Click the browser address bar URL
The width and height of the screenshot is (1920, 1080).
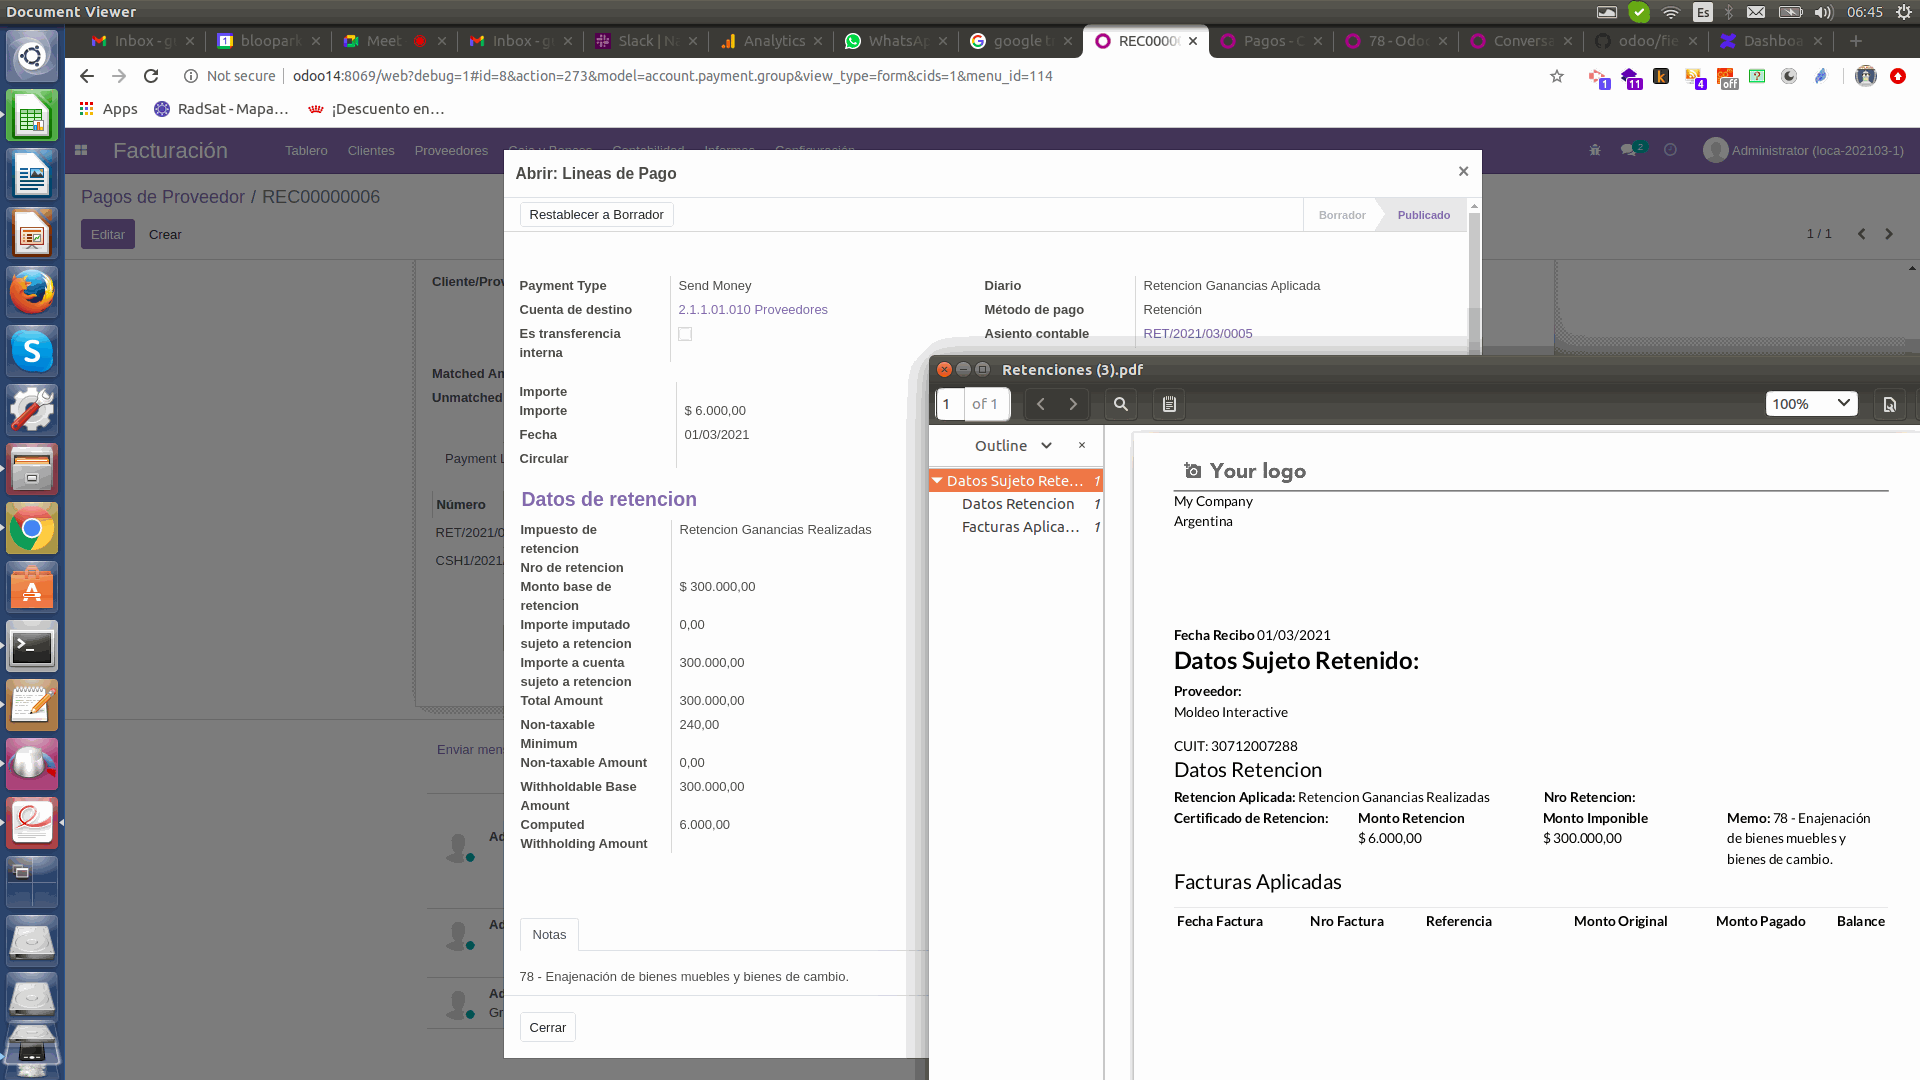pos(672,76)
